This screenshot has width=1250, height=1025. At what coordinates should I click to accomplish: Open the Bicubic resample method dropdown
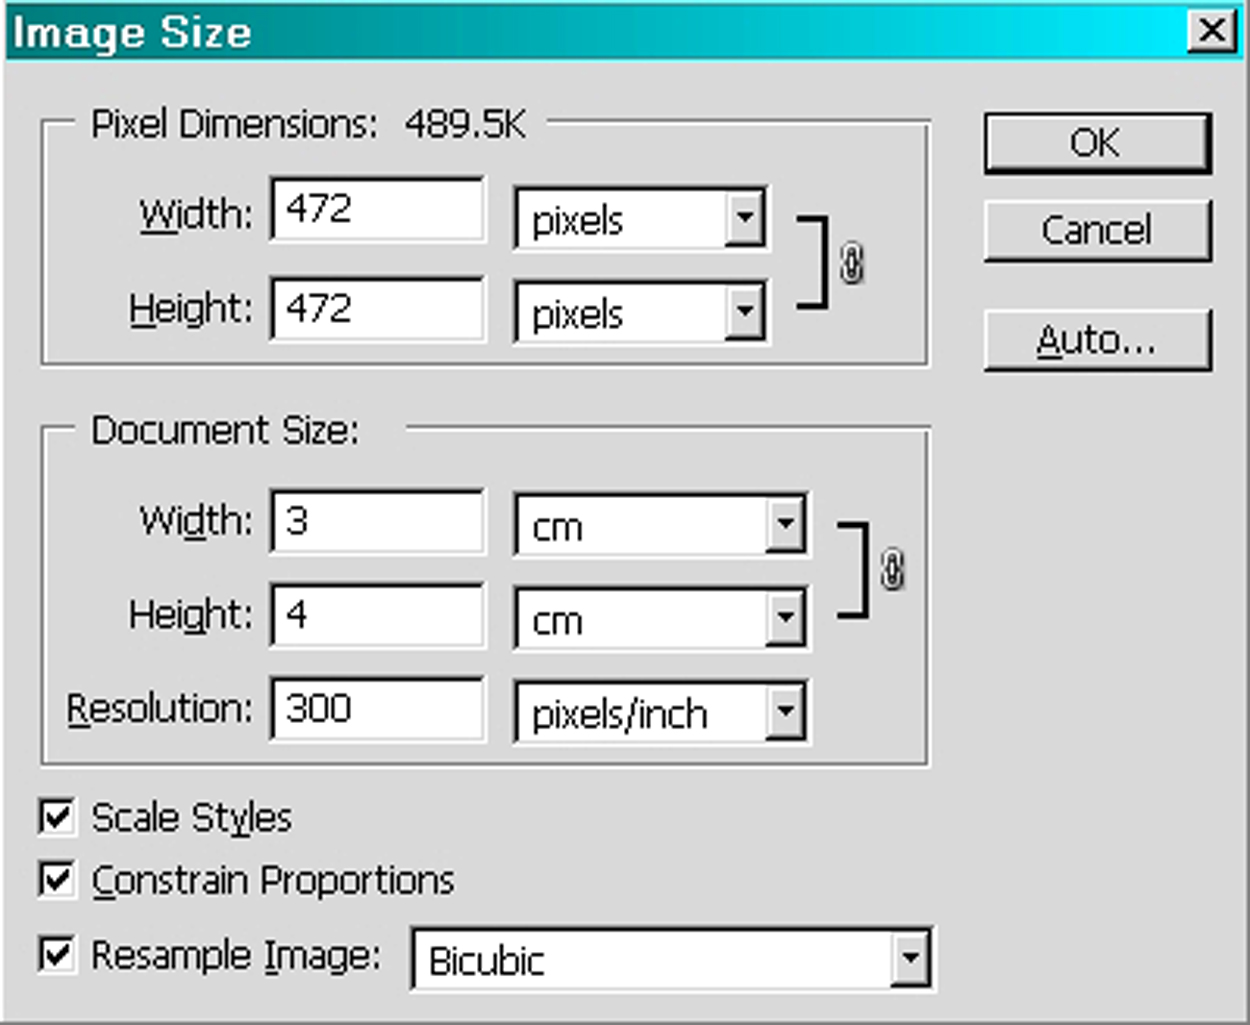[x=672, y=958]
